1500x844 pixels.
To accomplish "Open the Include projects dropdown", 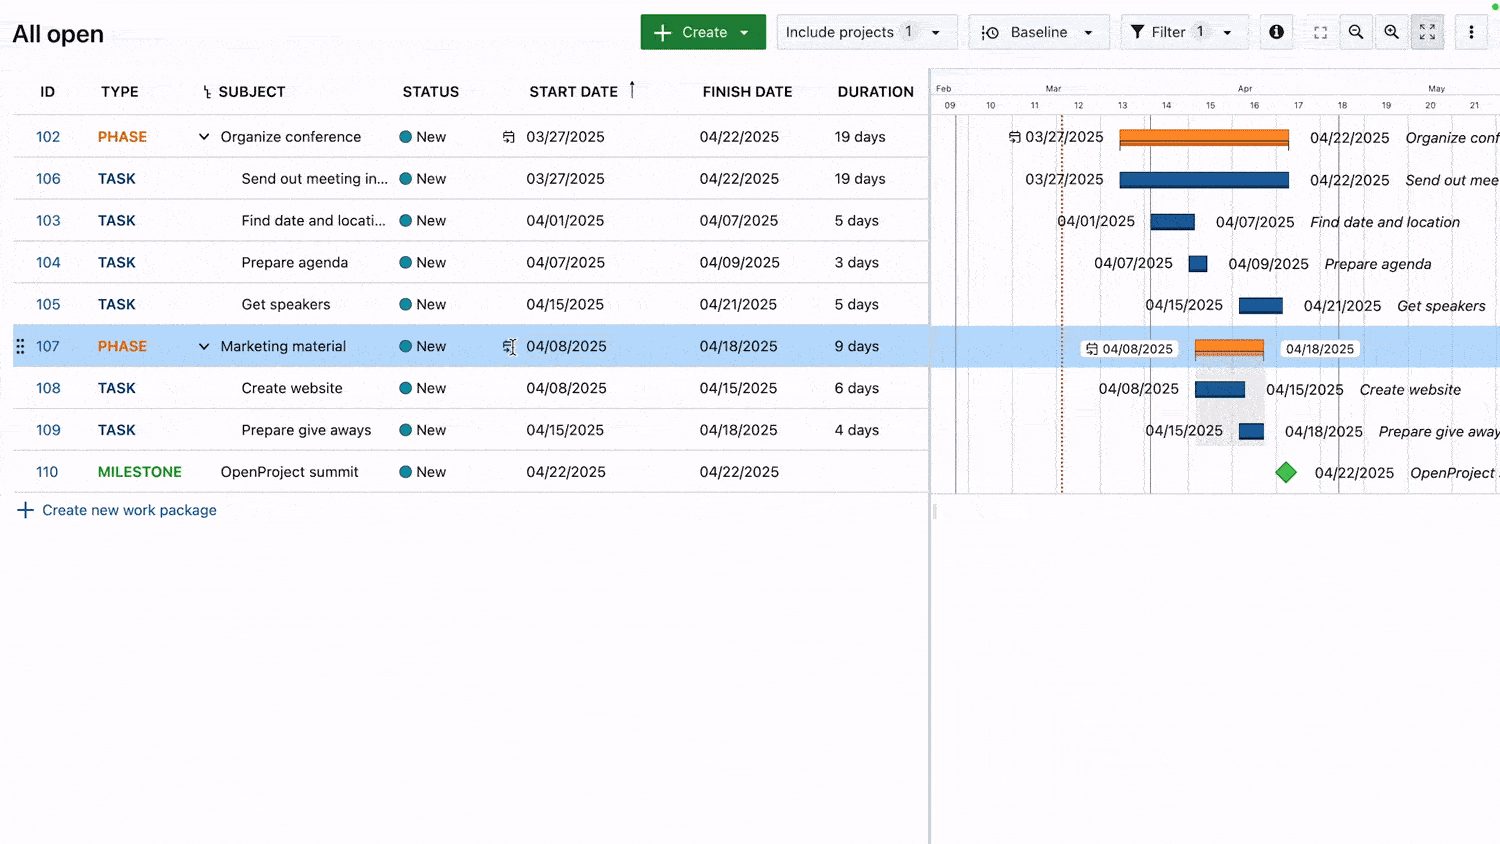I will point(866,31).
